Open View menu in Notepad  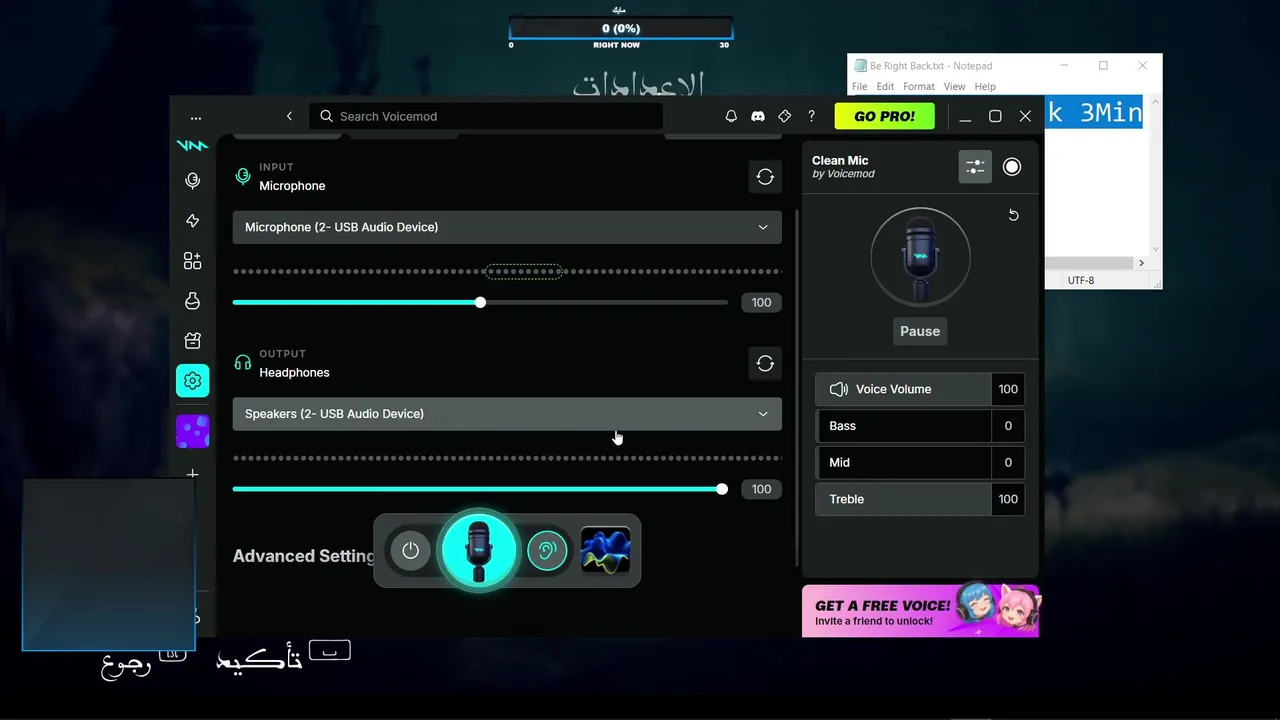point(955,87)
